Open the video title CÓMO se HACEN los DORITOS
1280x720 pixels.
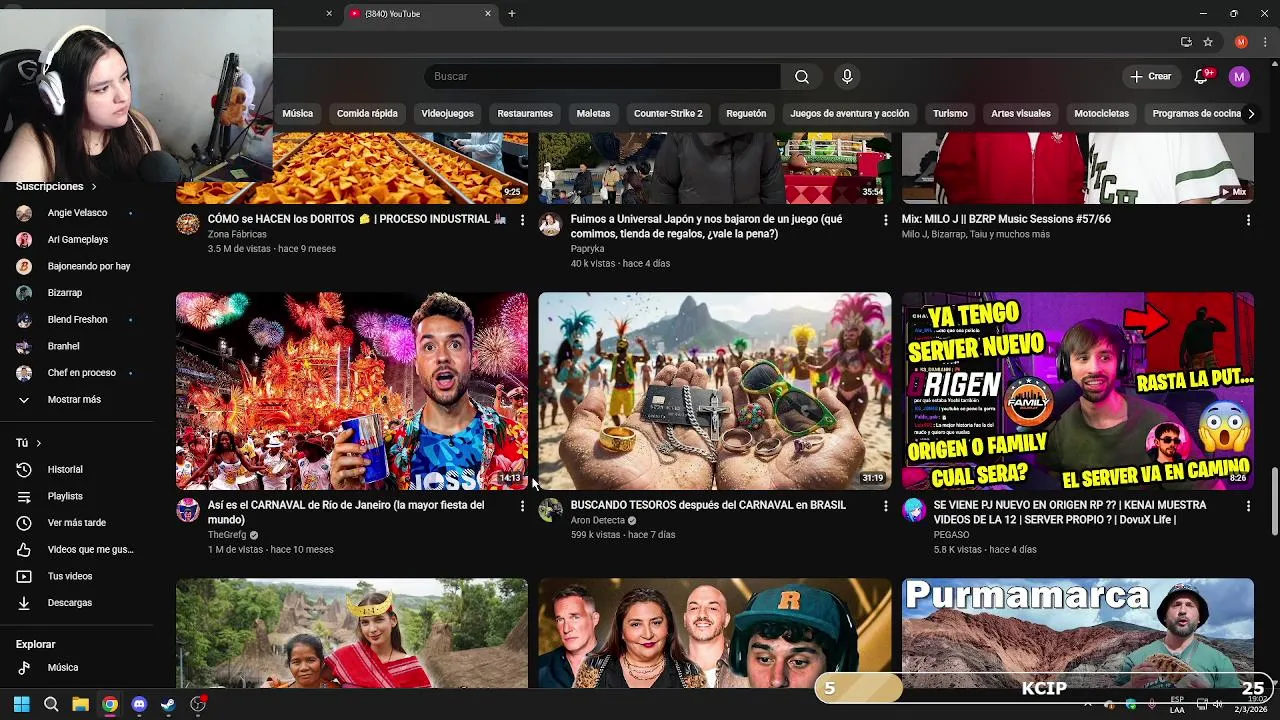[357, 219]
